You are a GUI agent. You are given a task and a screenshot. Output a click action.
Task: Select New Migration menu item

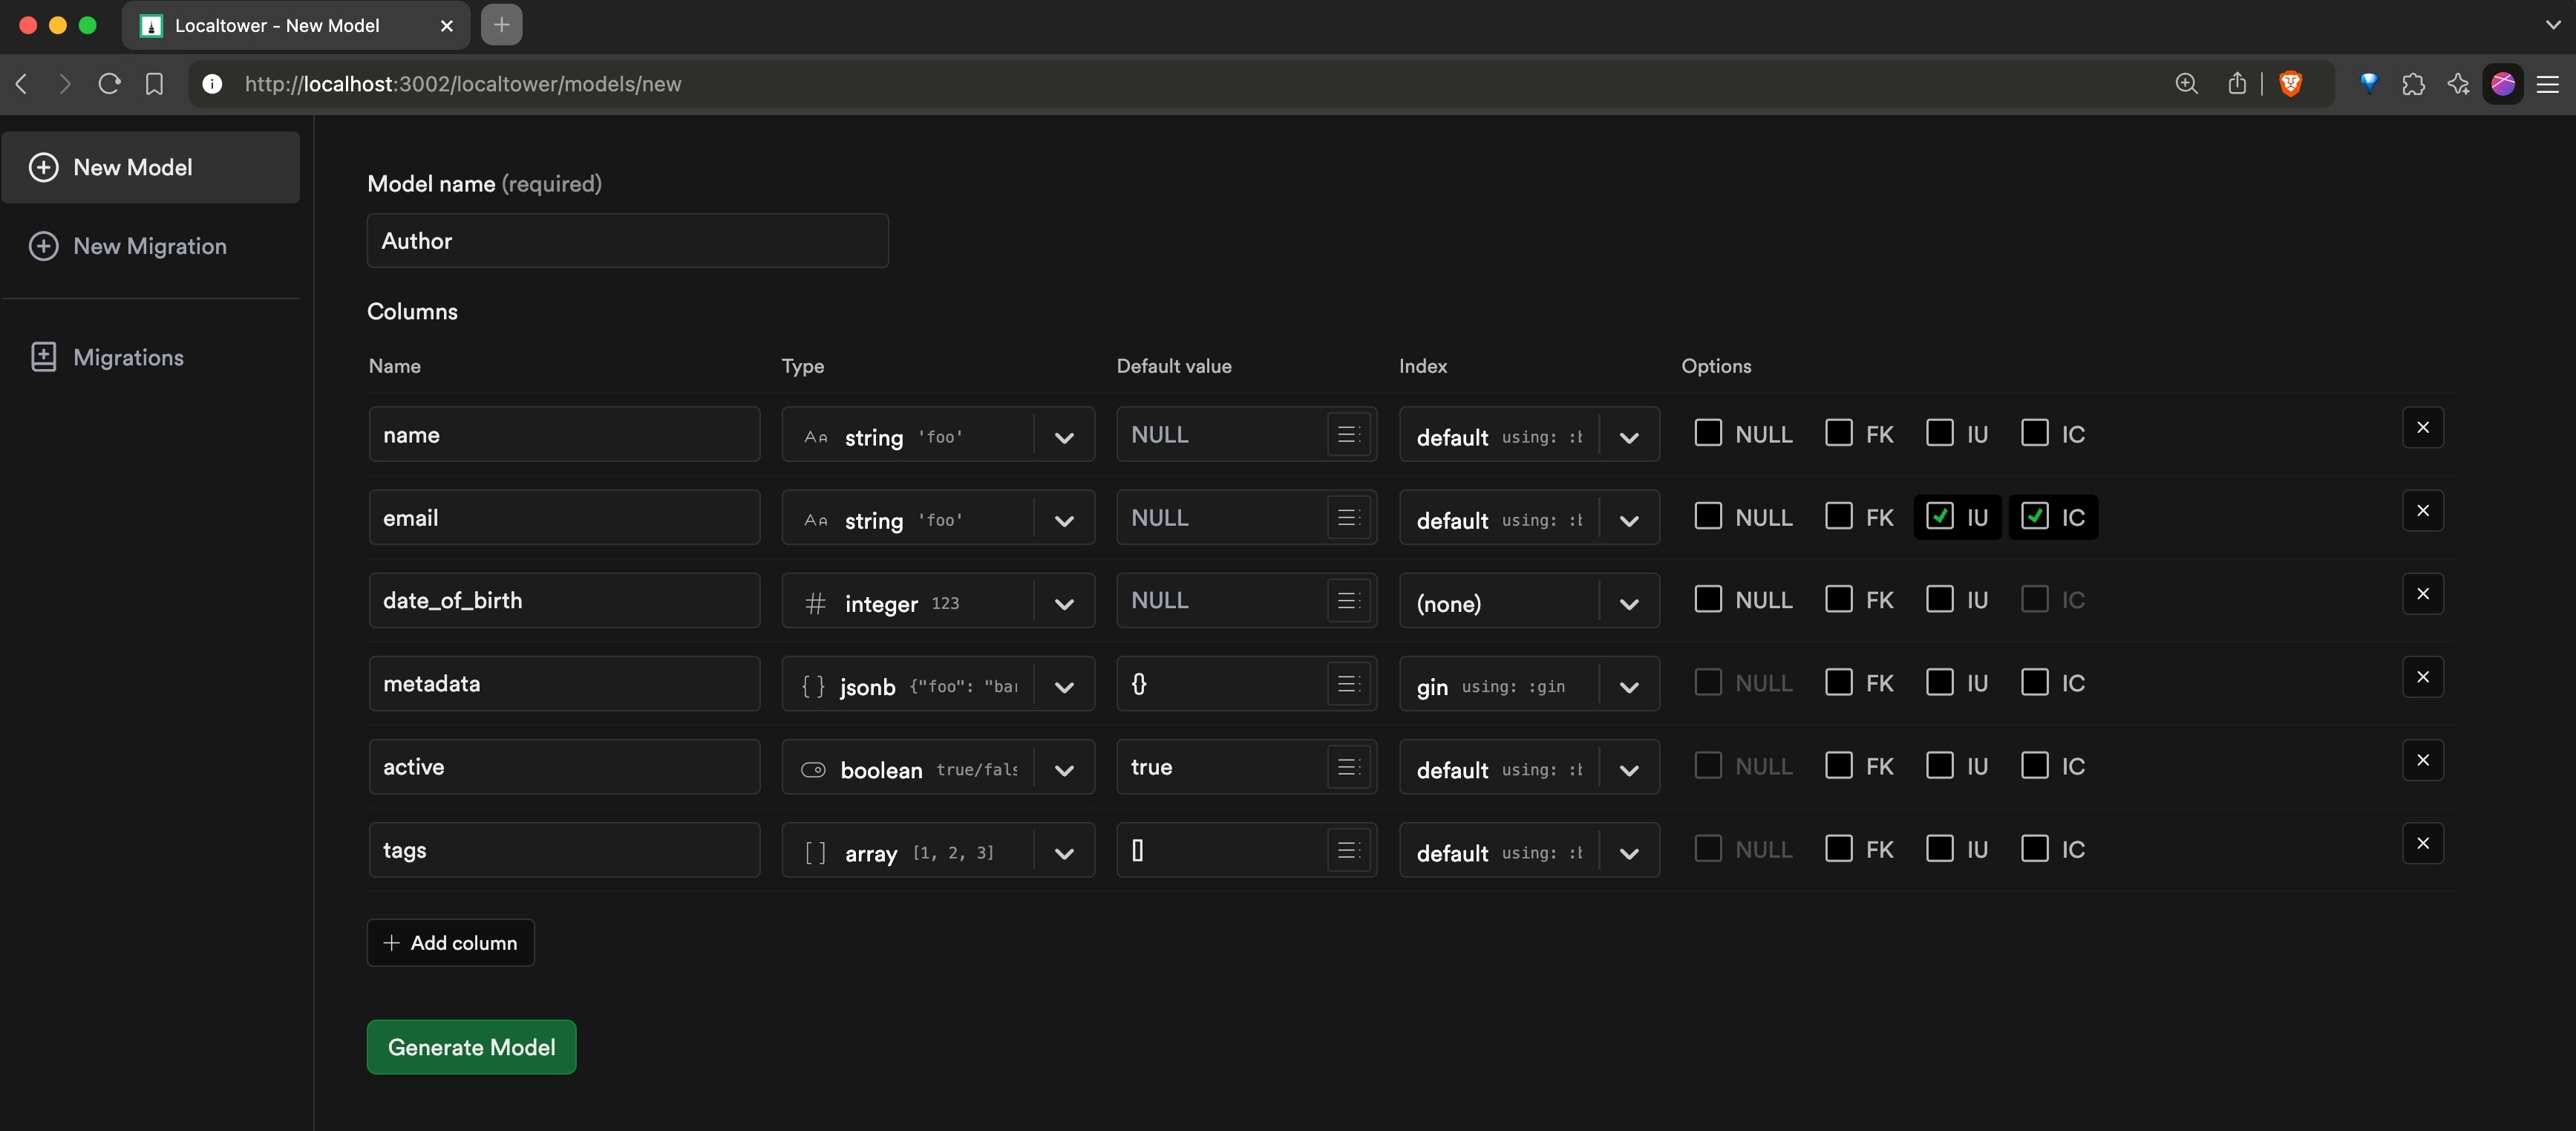149,247
